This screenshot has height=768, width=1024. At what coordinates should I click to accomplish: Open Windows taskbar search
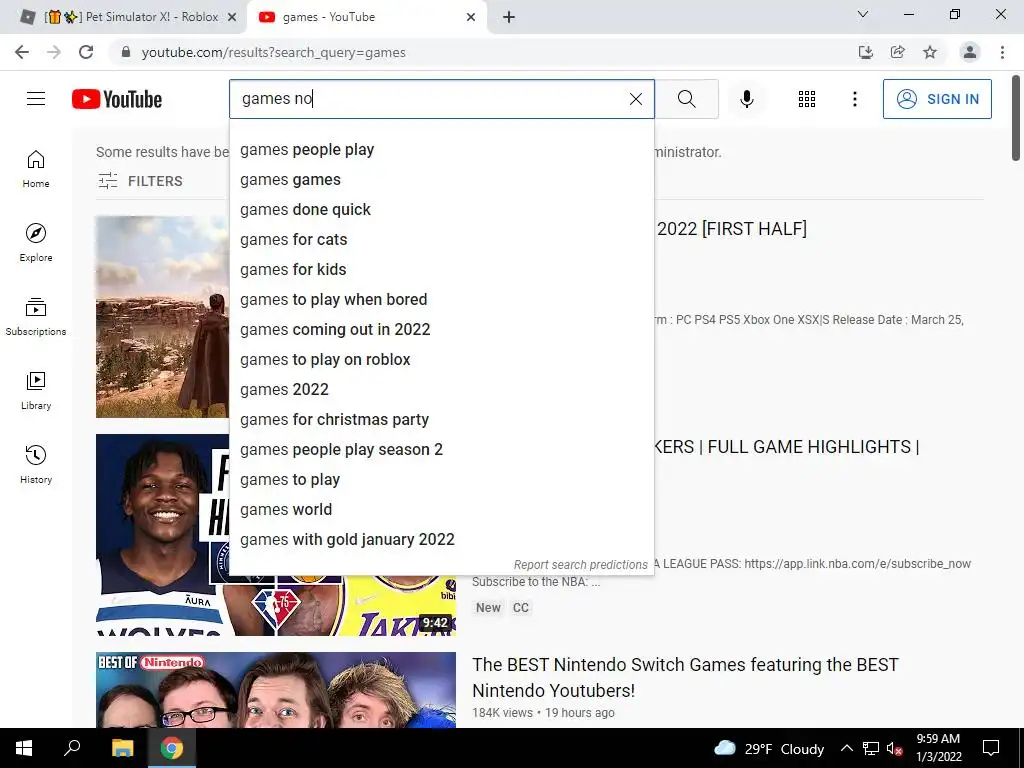pyautogui.click(x=72, y=748)
